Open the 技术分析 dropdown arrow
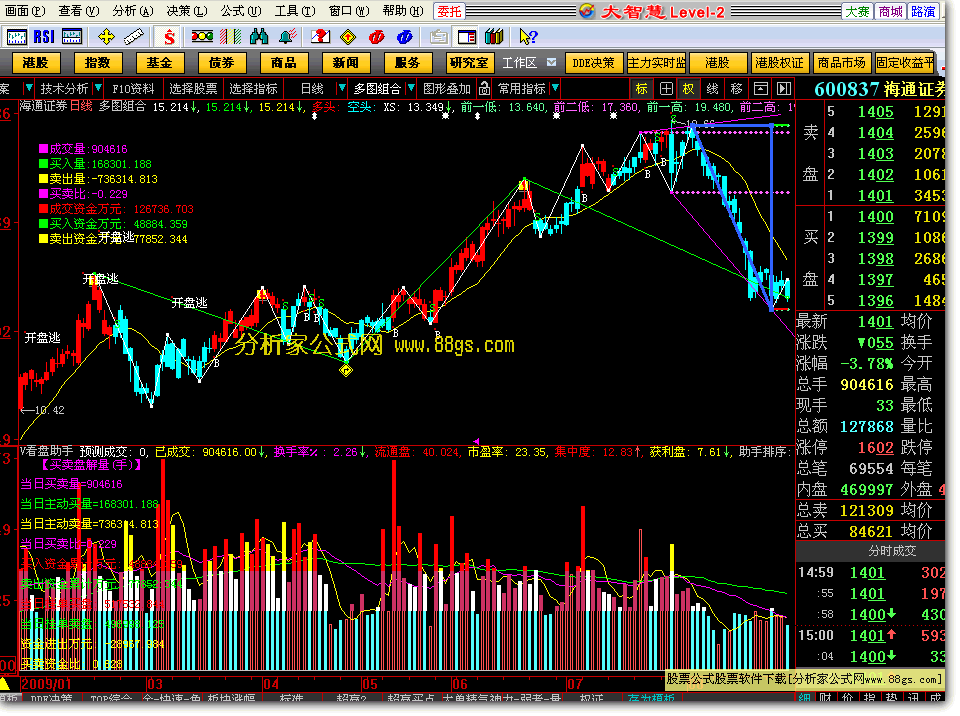 (97, 88)
